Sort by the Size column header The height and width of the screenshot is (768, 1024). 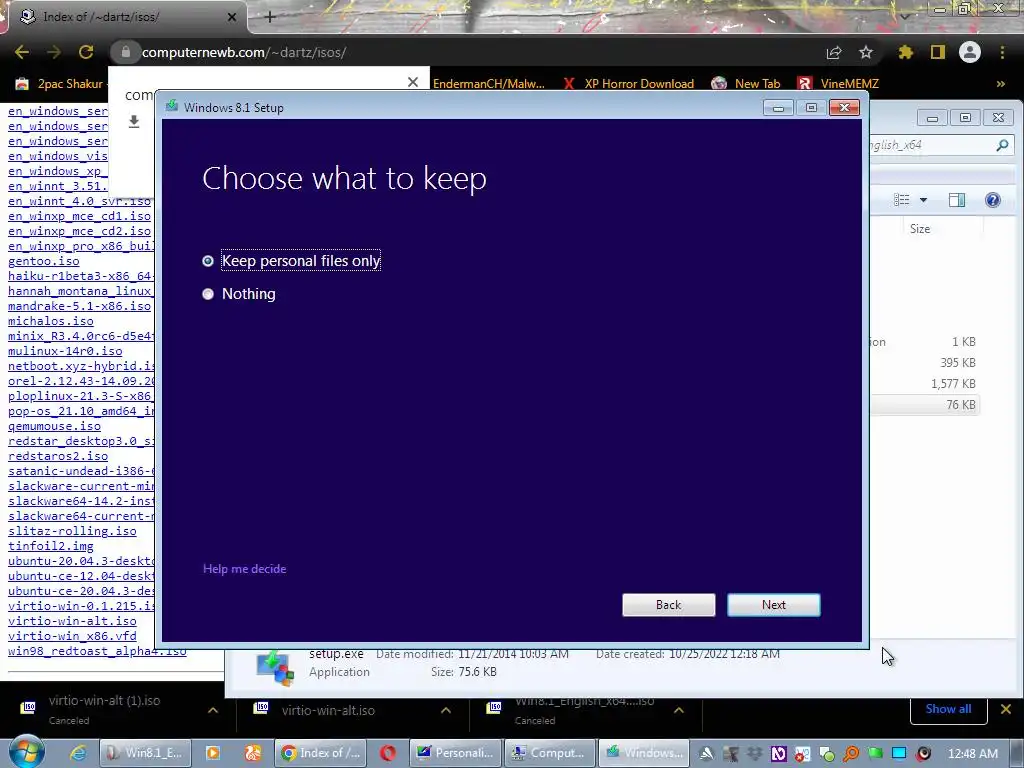[x=920, y=229]
